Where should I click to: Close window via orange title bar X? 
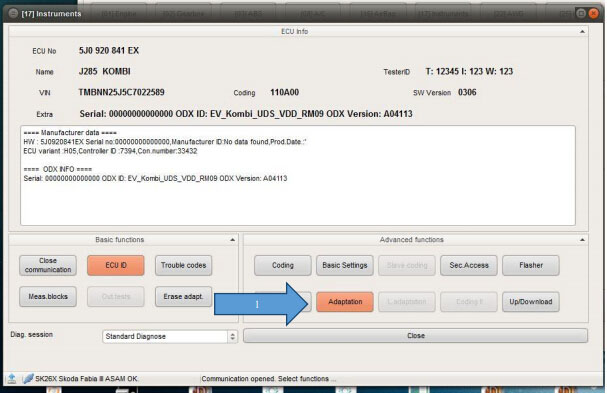coord(593,14)
